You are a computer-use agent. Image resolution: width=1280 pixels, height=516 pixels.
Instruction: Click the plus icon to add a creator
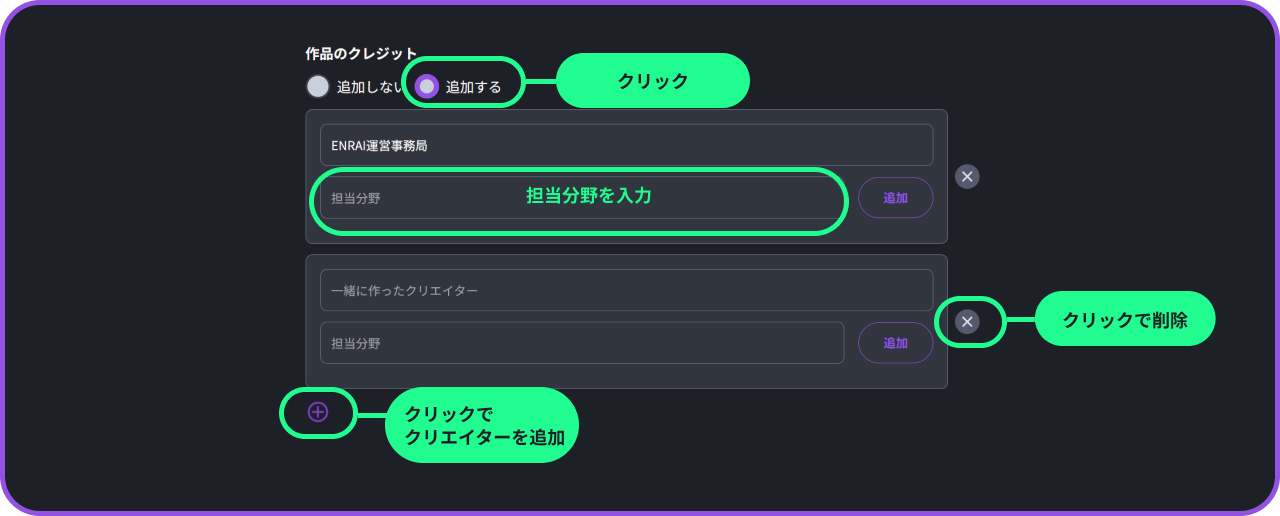(x=318, y=412)
